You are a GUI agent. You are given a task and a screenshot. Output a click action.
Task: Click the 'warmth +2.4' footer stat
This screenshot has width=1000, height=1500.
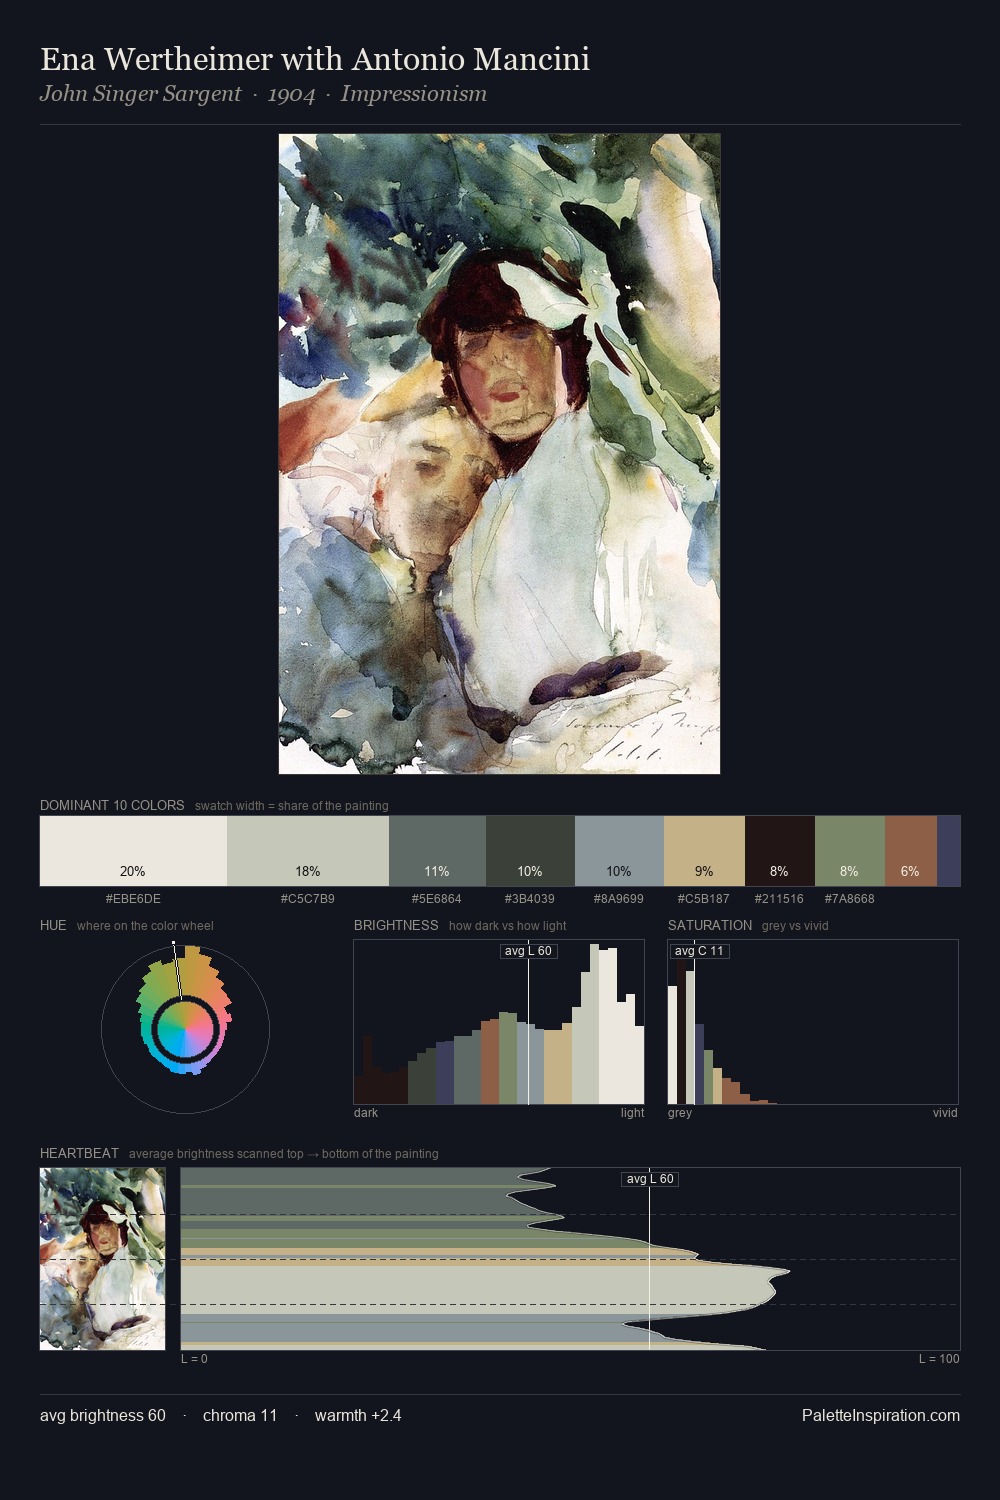[x=358, y=1415]
